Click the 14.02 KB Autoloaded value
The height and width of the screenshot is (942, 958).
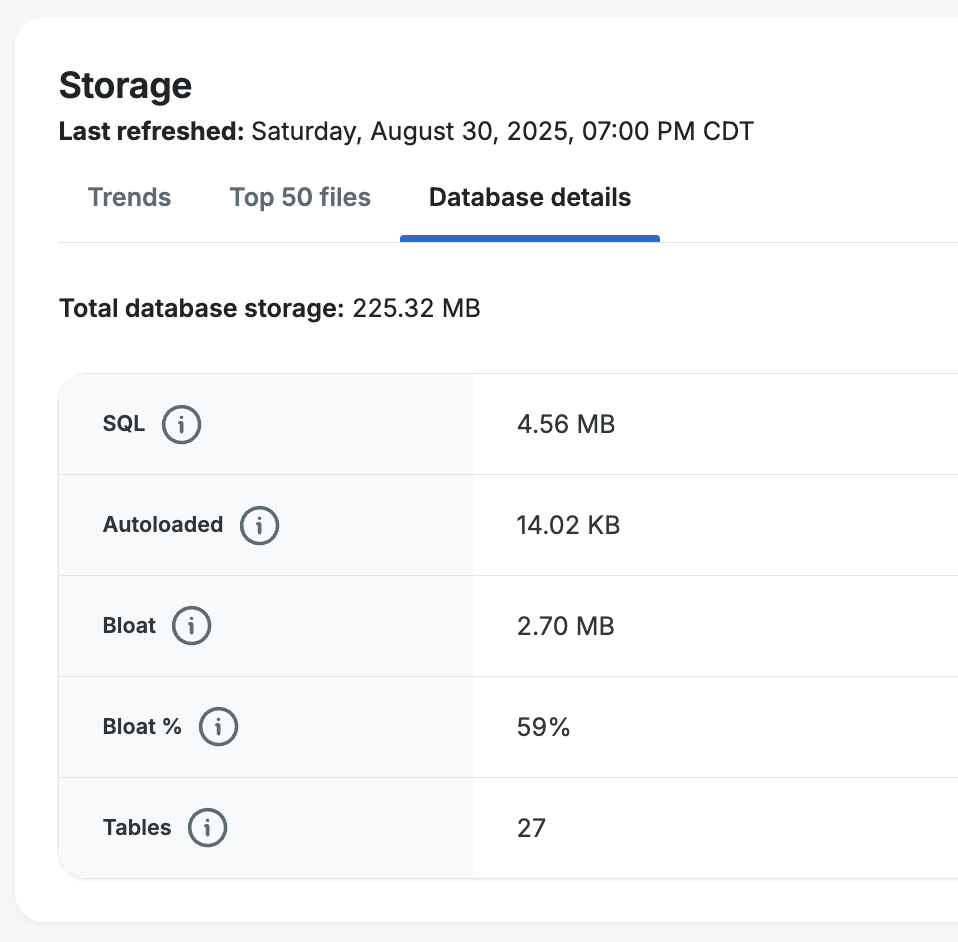(x=568, y=525)
